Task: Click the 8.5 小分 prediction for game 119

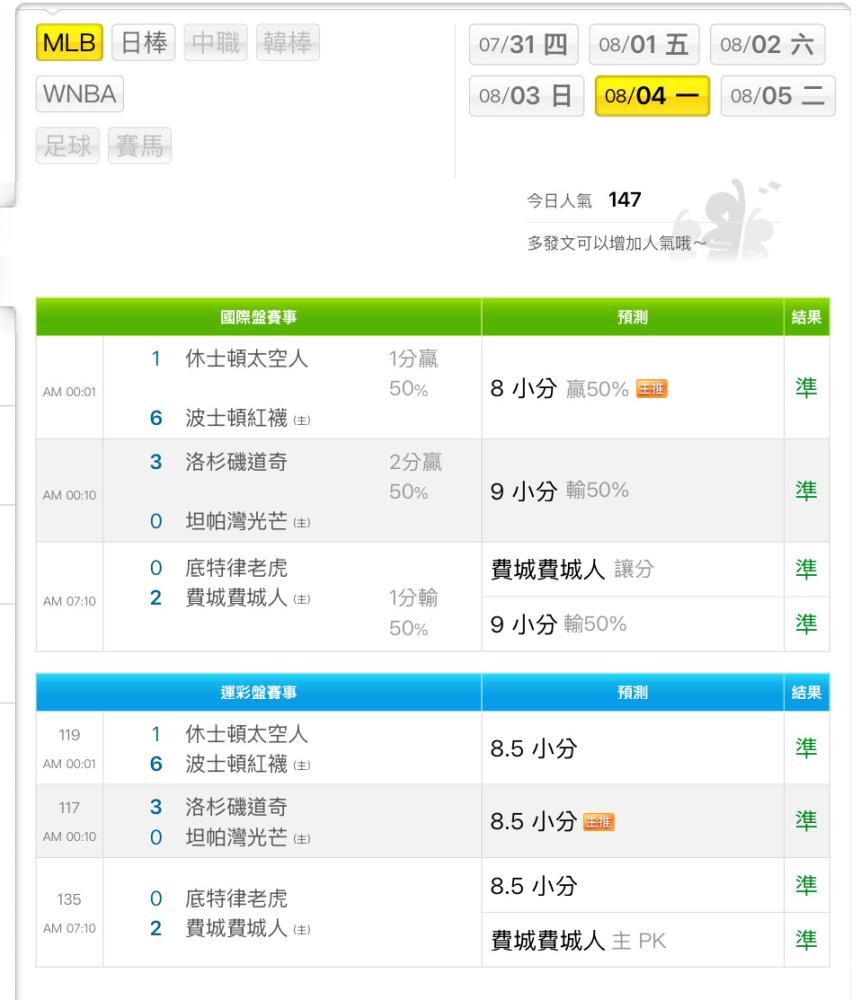Action: click(534, 748)
